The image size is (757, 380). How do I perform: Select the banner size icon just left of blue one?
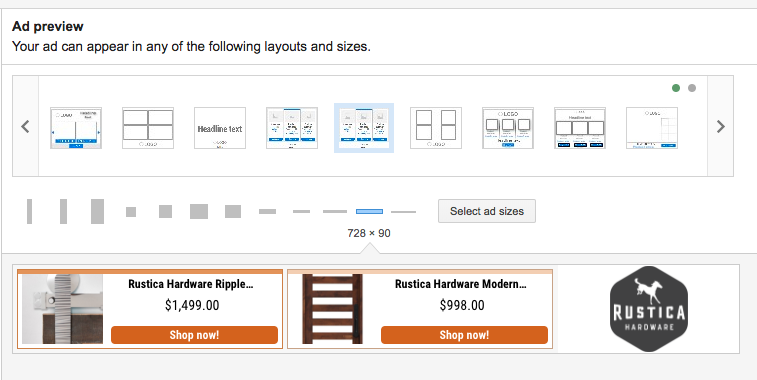[335, 211]
